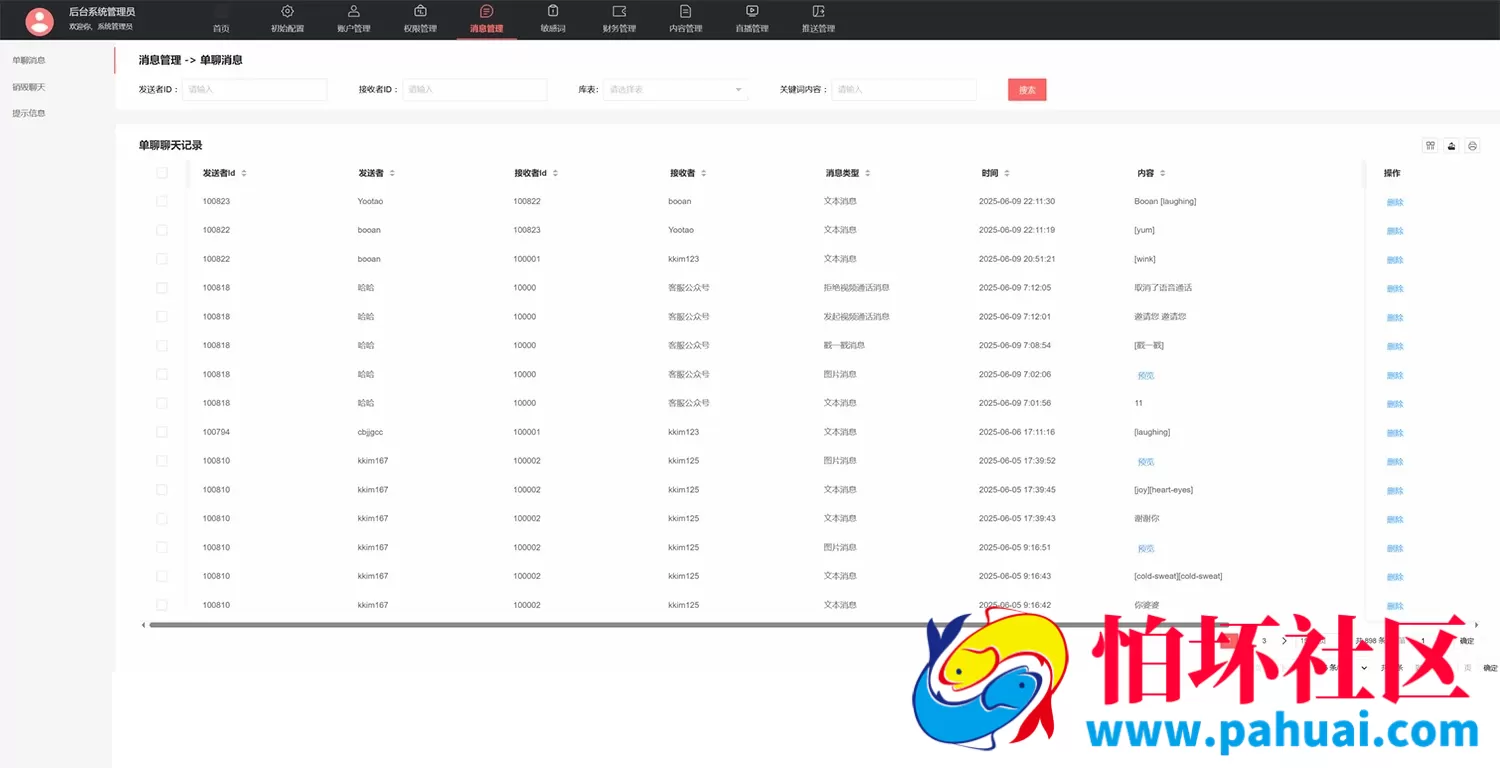Click the export icon above the table
The image size is (1500, 768).
(1451, 145)
